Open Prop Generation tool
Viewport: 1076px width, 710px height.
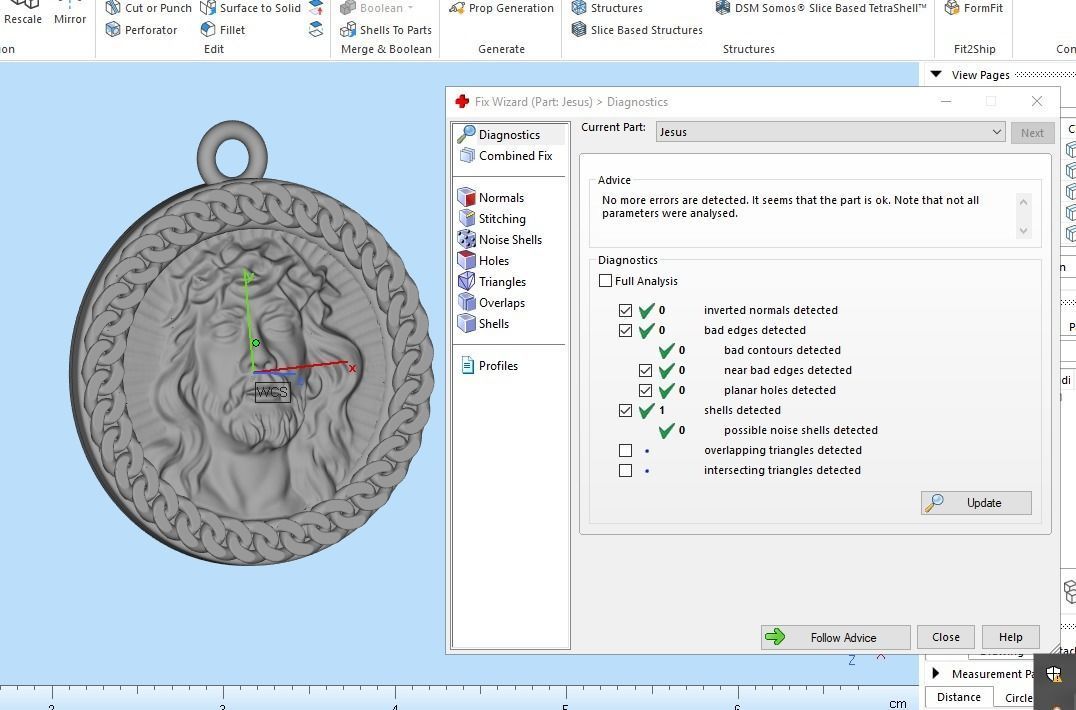pyautogui.click(x=501, y=8)
